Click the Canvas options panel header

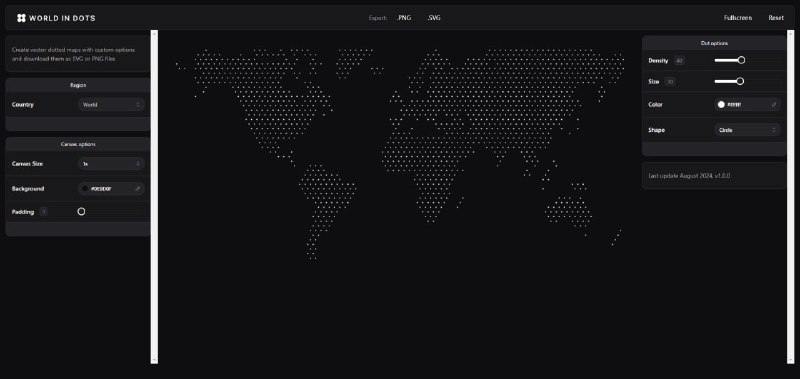pos(78,144)
